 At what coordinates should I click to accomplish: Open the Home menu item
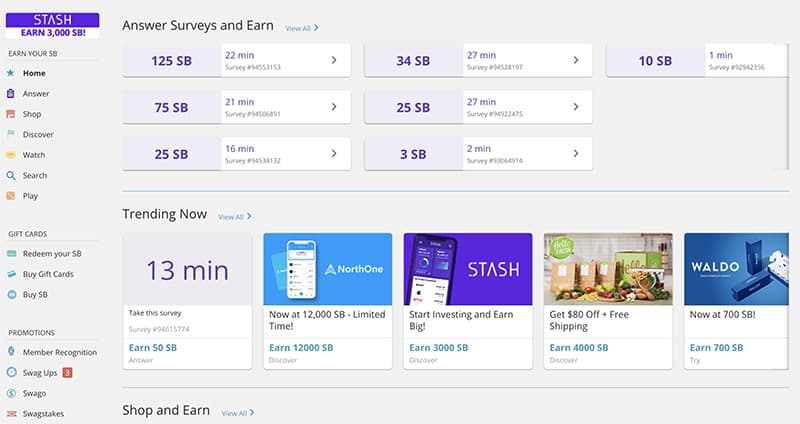point(34,73)
